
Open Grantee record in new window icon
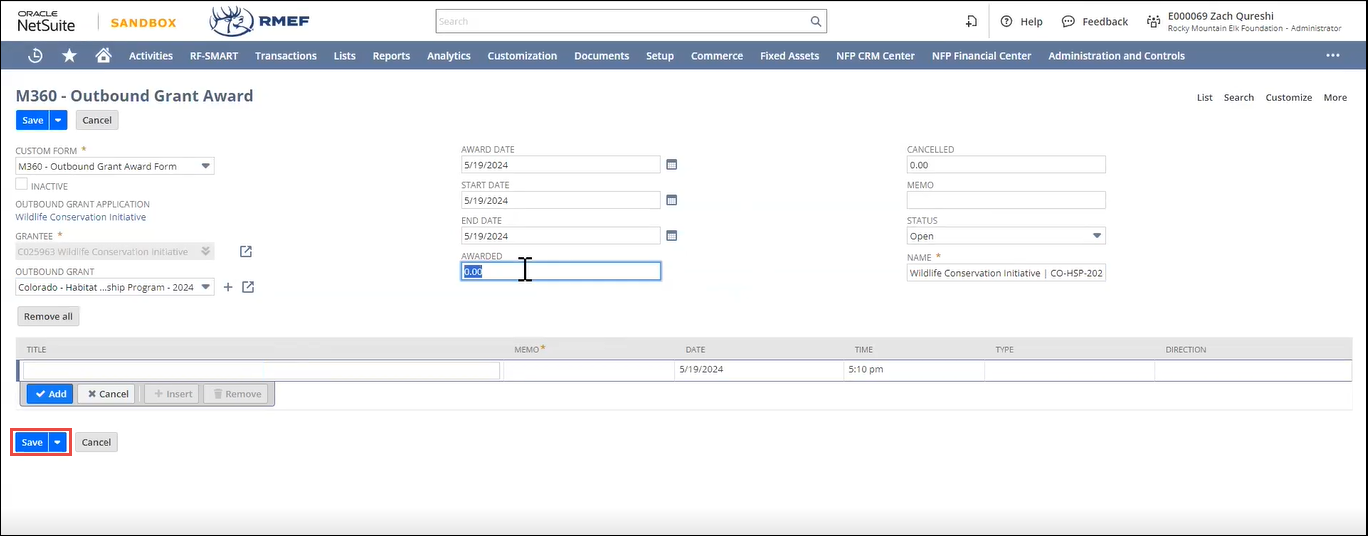246,252
